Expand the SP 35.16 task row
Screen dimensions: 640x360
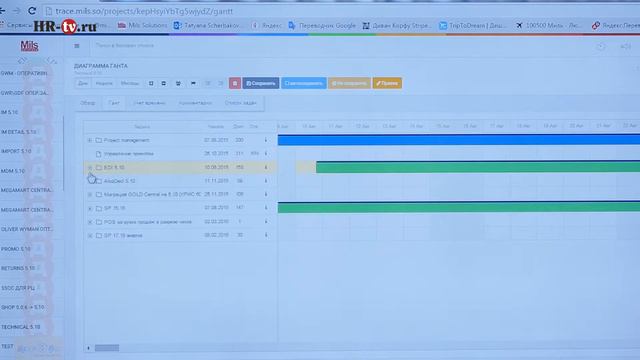(x=90, y=209)
